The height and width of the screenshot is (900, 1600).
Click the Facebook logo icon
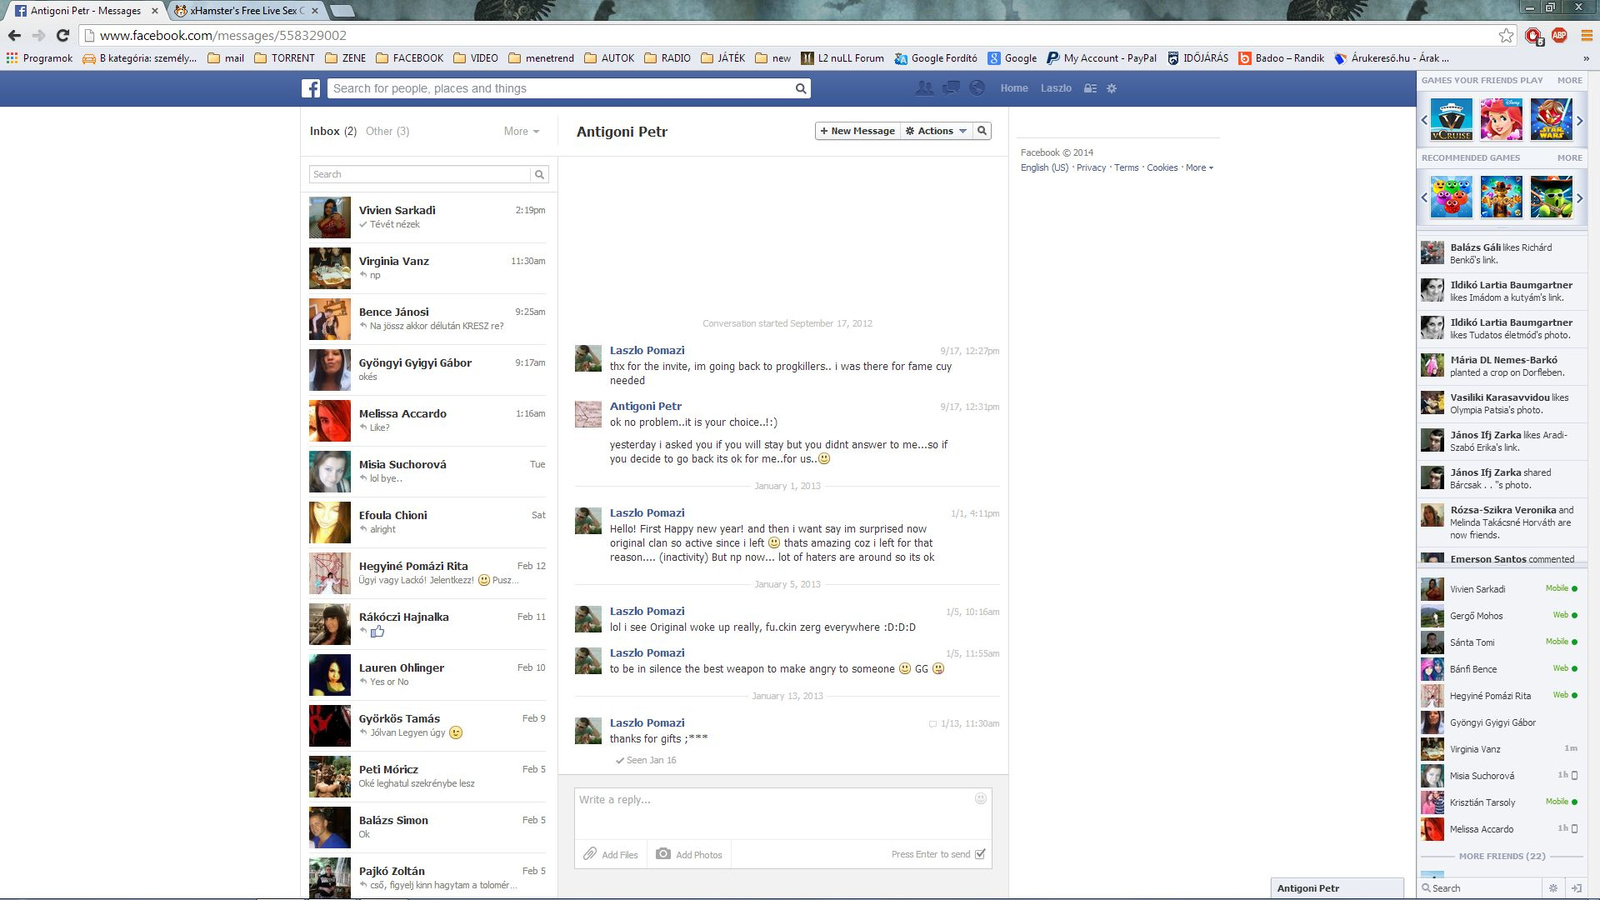[311, 88]
